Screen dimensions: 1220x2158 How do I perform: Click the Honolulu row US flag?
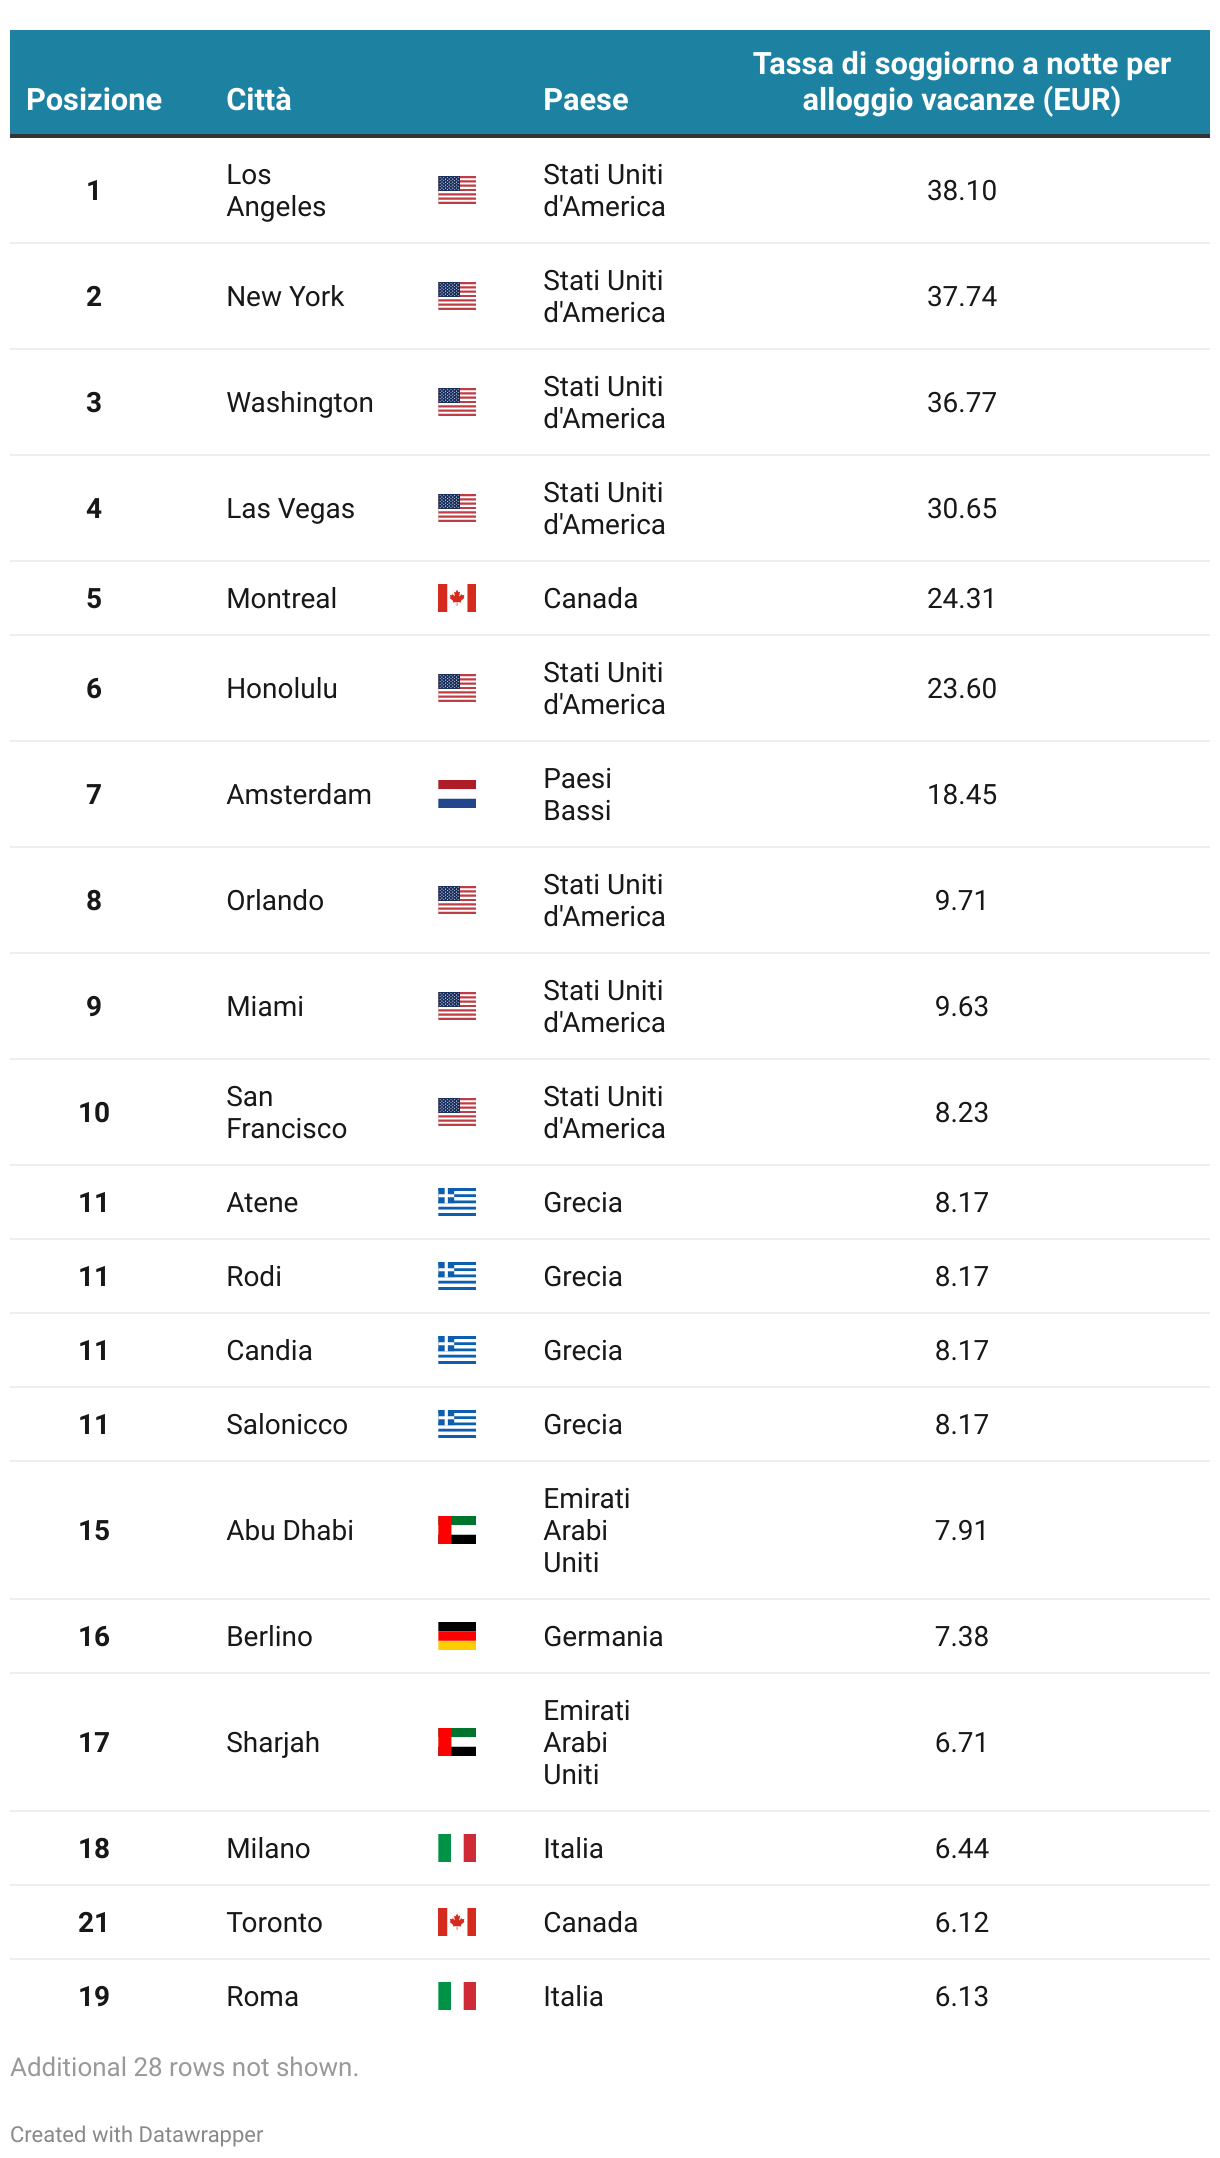[457, 688]
